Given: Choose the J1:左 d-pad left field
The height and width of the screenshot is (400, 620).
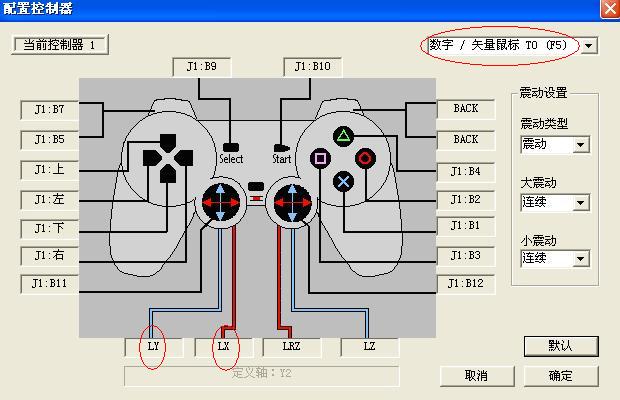Looking at the screenshot, I should coord(49,200).
